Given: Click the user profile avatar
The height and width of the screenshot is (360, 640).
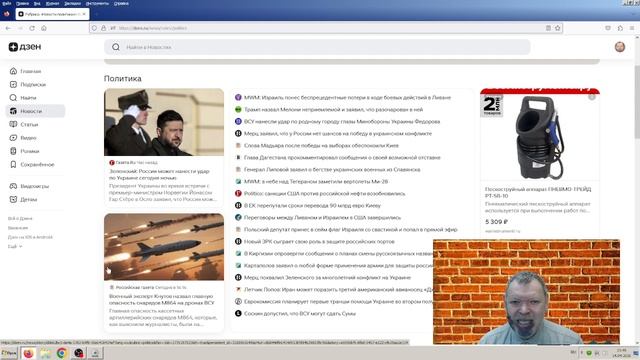Looking at the screenshot, I should pyautogui.click(x=620, y=47).
